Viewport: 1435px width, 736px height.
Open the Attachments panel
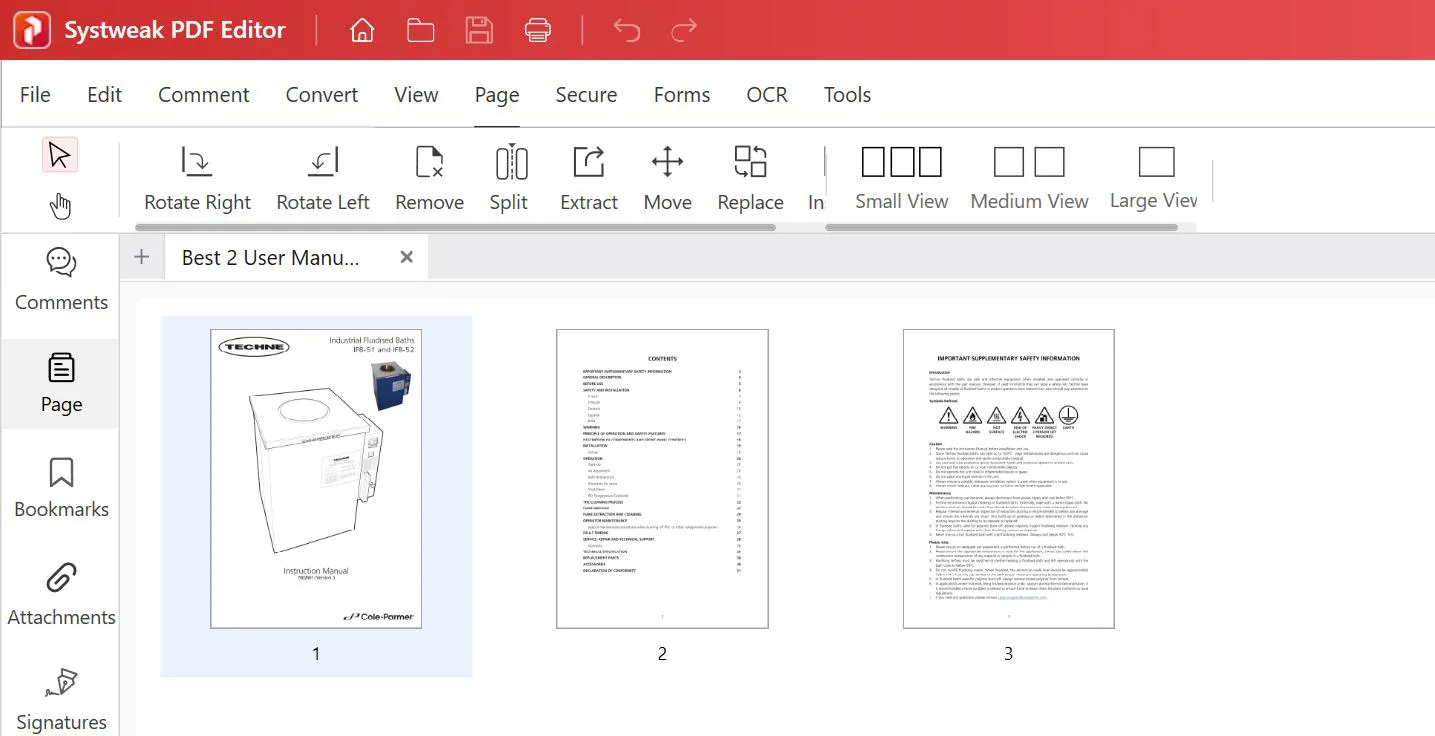(61, 594)
